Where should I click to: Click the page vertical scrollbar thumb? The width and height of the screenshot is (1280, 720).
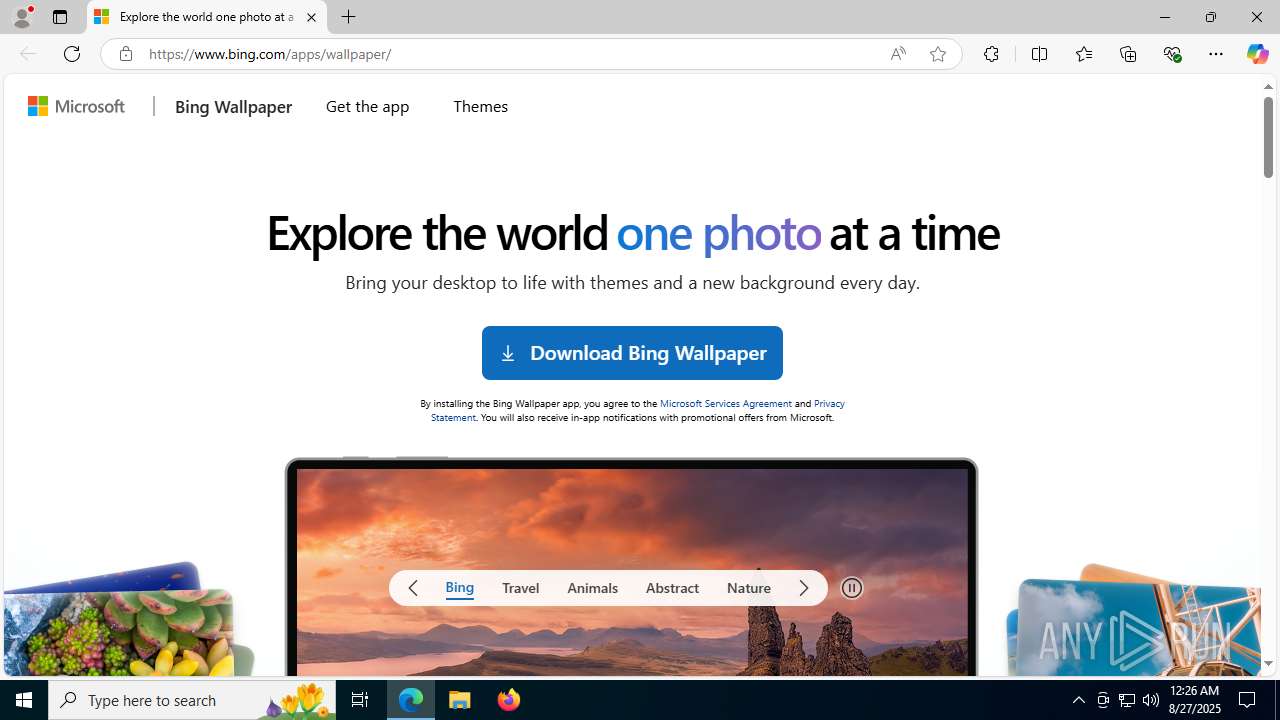(x=1268, y=138)
